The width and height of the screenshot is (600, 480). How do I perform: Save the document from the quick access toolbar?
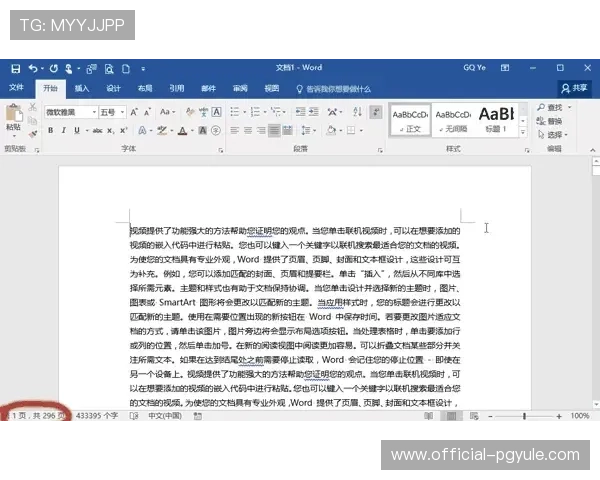coord(15,69)
